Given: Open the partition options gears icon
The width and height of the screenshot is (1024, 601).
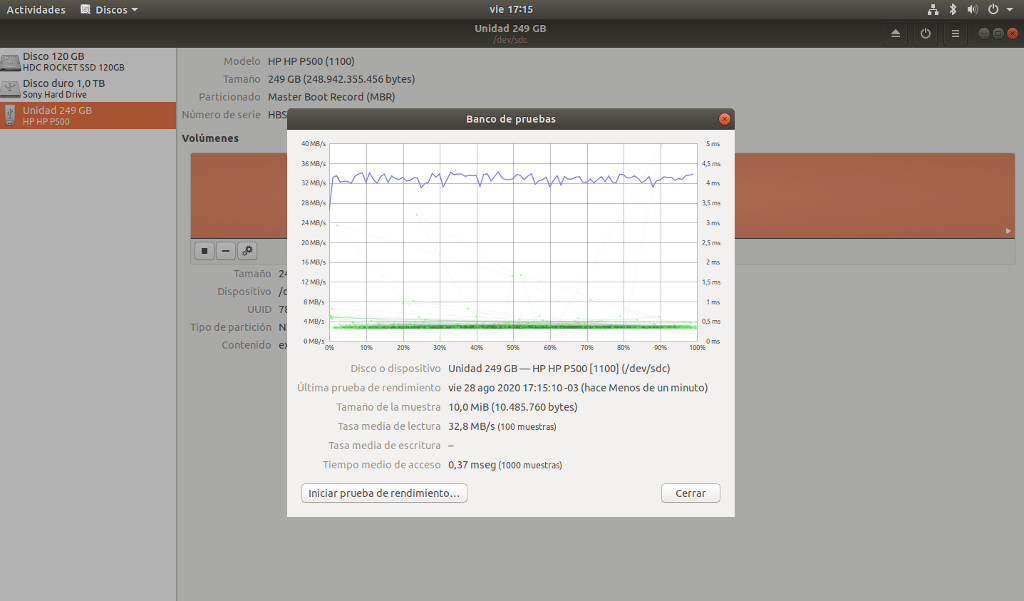Looking at the screenshot, I should [x=247, y=250].
